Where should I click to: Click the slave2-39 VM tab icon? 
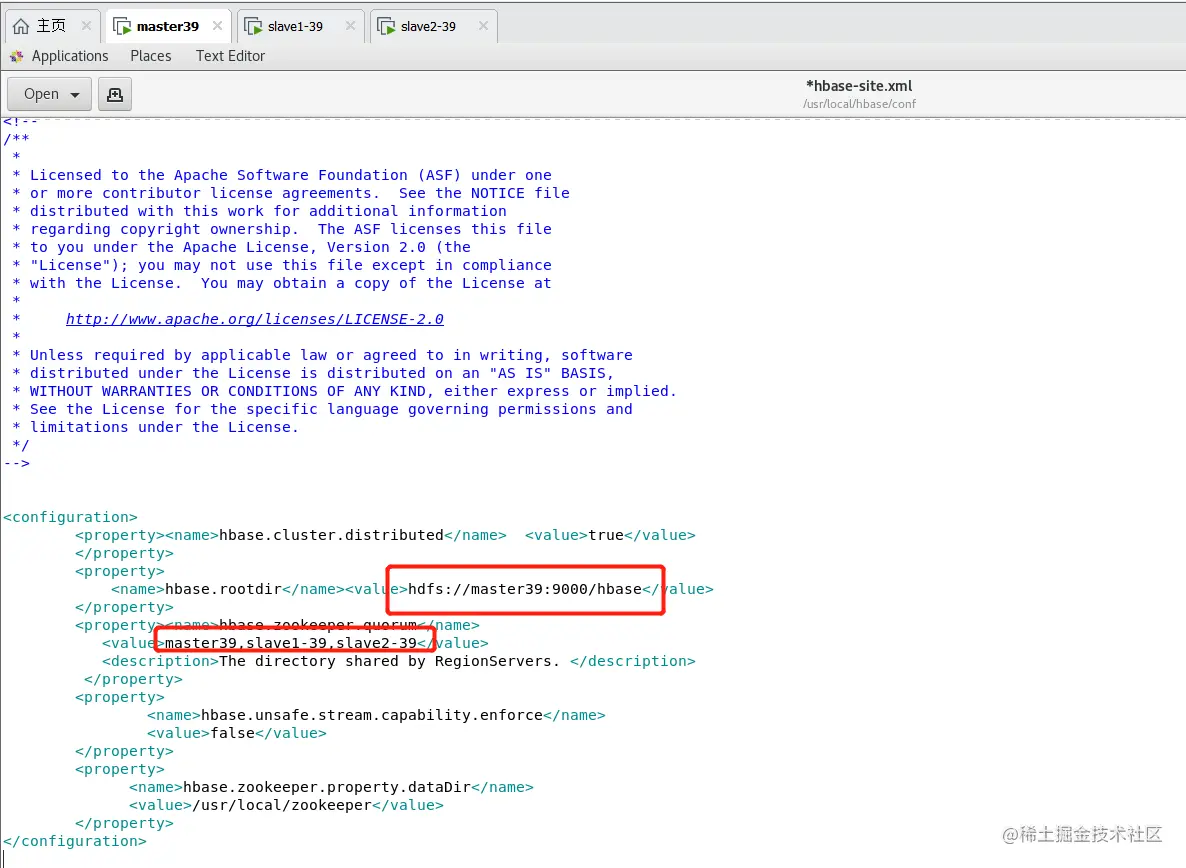coord(387,26)
